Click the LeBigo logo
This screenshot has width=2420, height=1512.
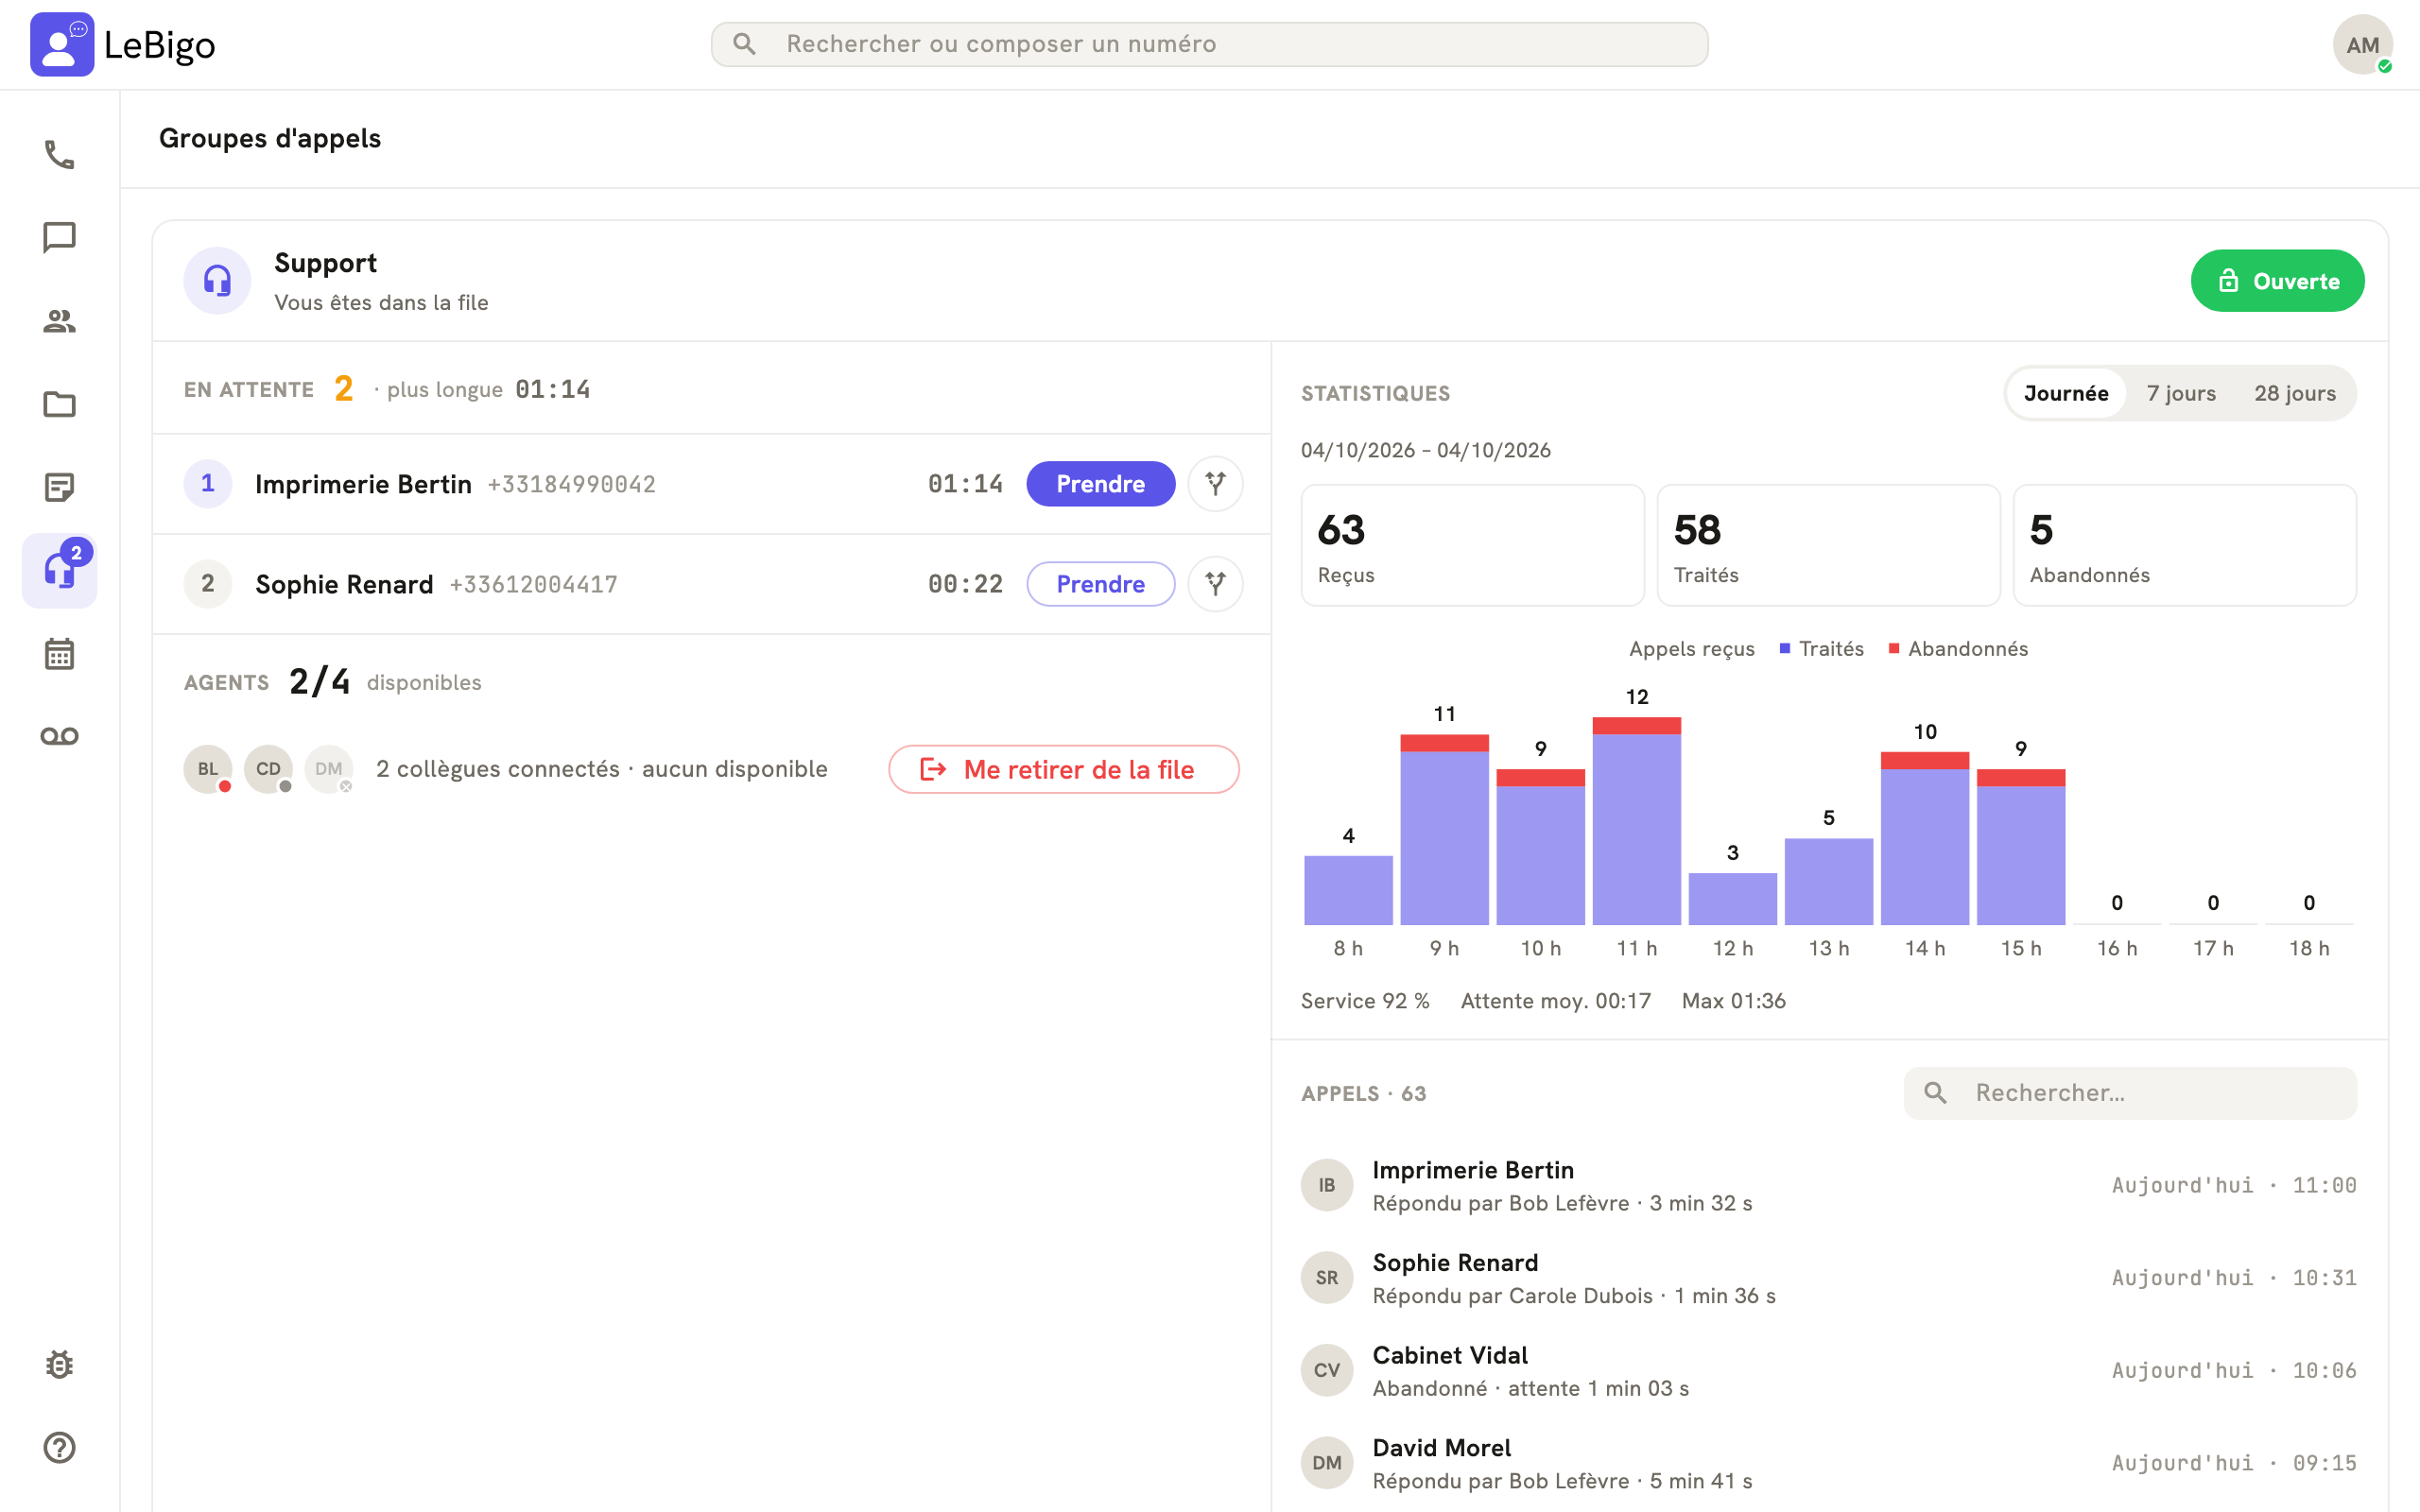click(x=123, y=44)
